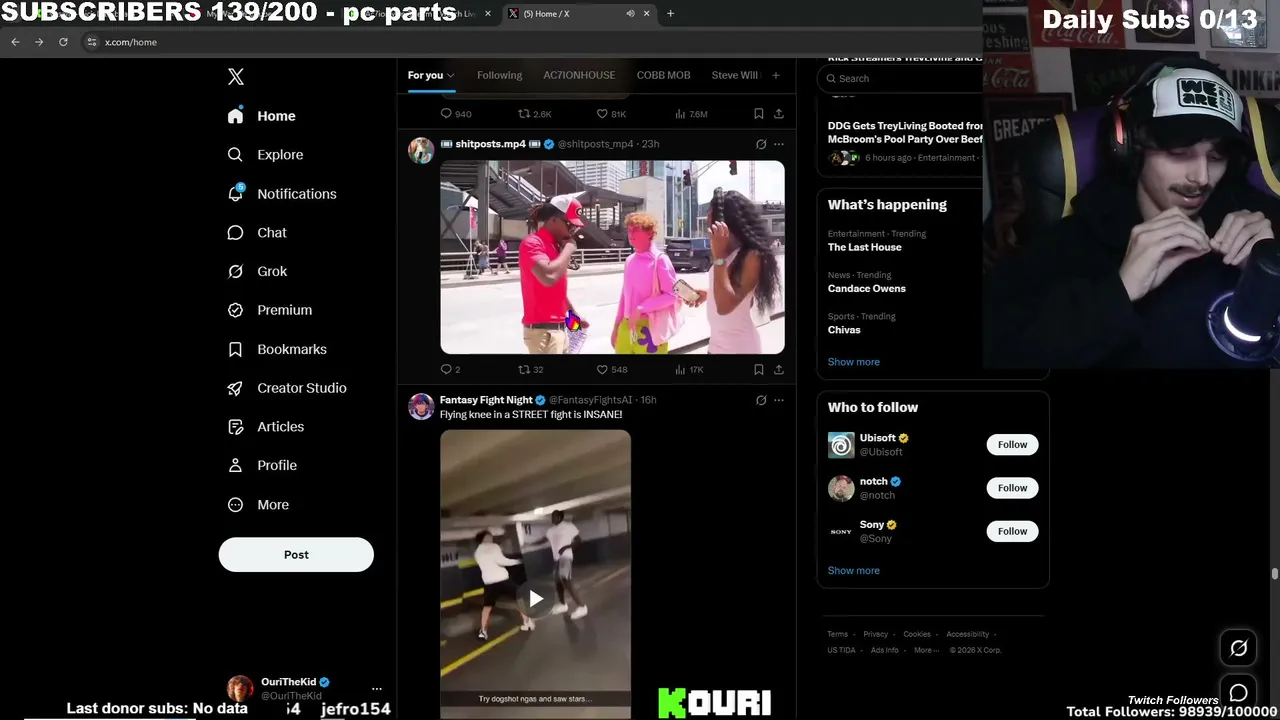Open the Terms link in the footer

(x=837, y=634)
